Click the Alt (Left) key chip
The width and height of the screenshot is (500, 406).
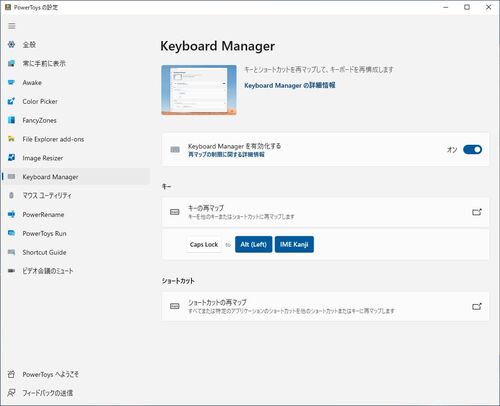[x=253, y=244]
